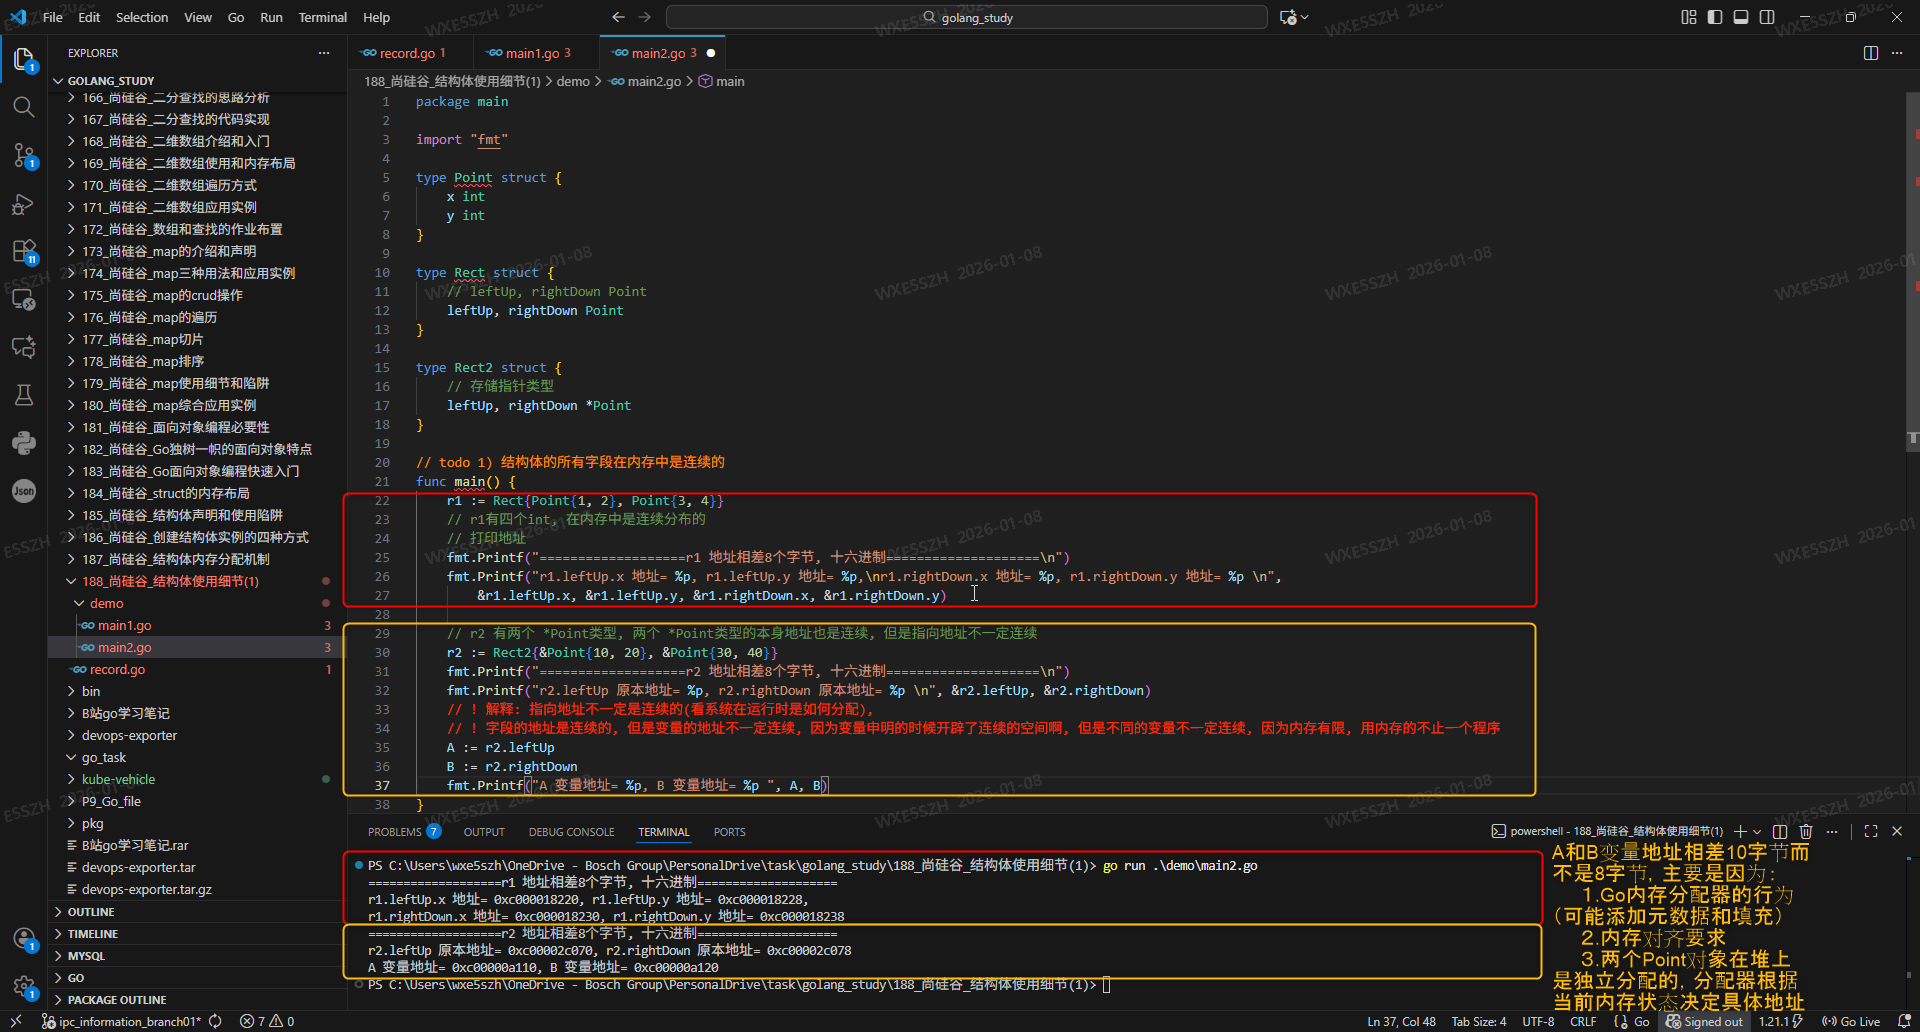Switch to the DEBUG CONSOLE panel tab
1920x1032 pixels.
(572, 832)
